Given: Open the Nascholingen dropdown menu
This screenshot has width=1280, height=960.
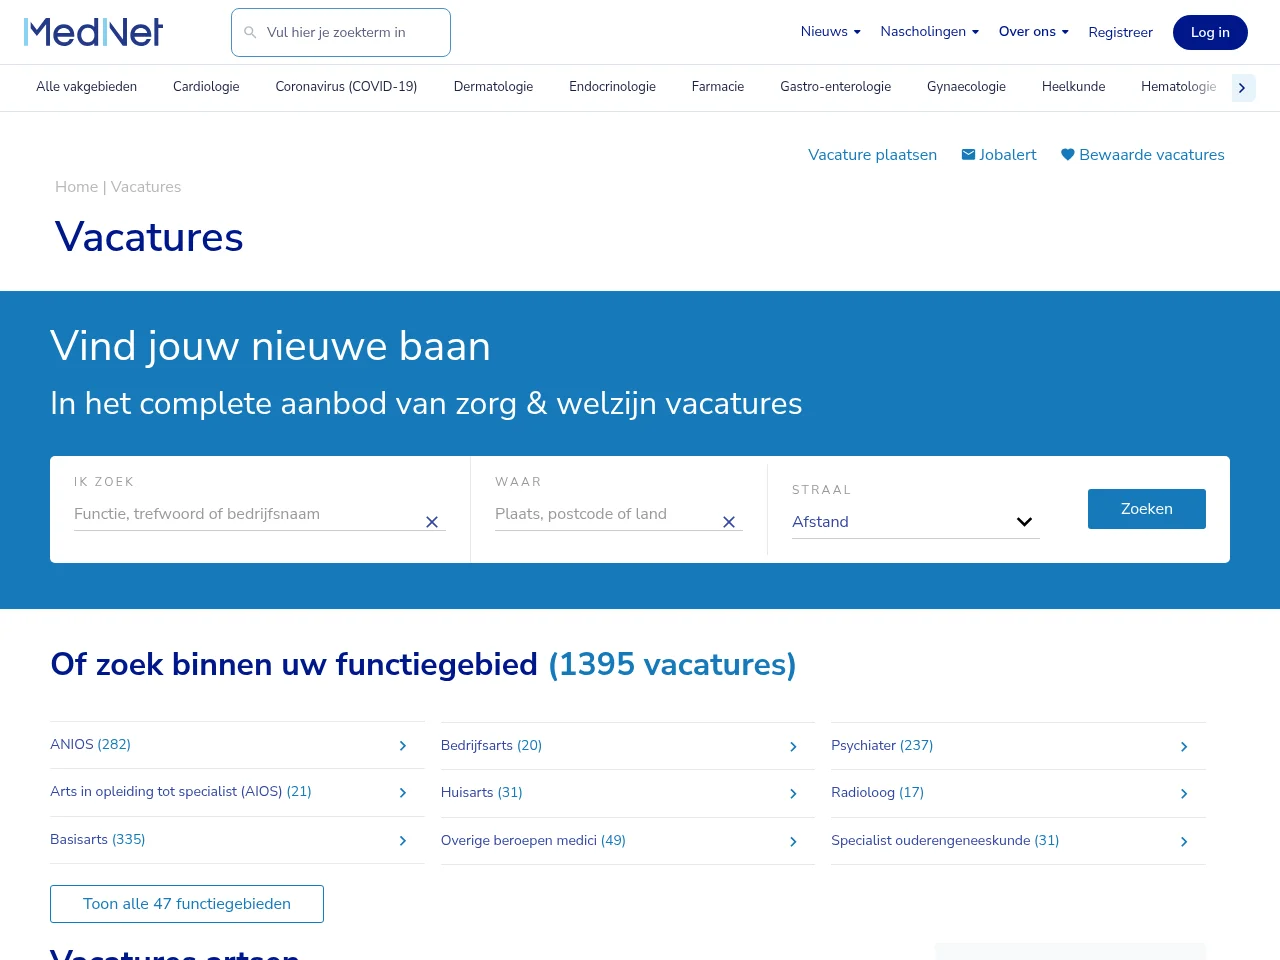Looking at the screenshot, I should pos(929,31).
